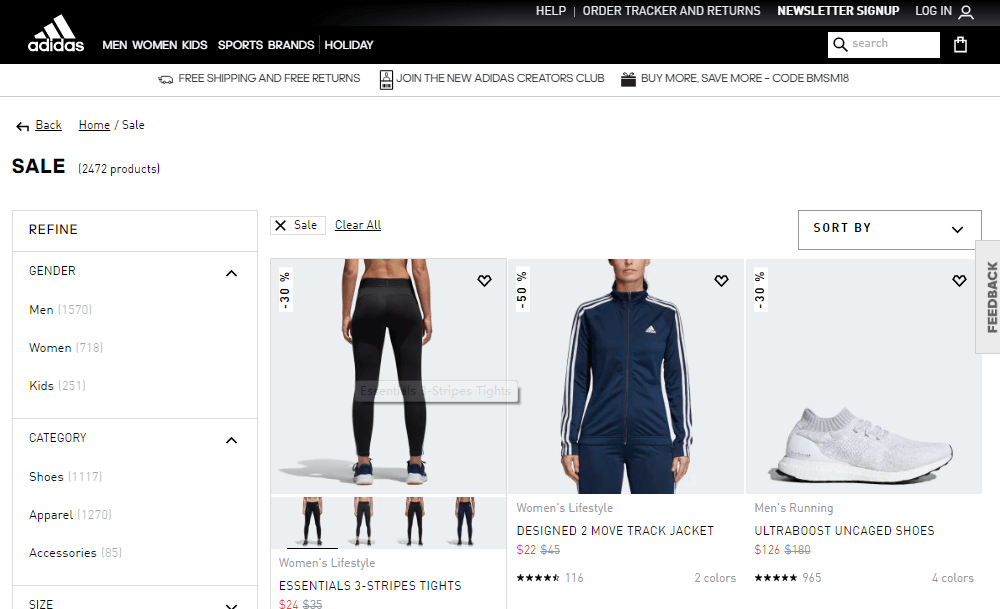Click the track jacket star rating
The width and height of the screenshot is (1000, 609).
point(538,578)
